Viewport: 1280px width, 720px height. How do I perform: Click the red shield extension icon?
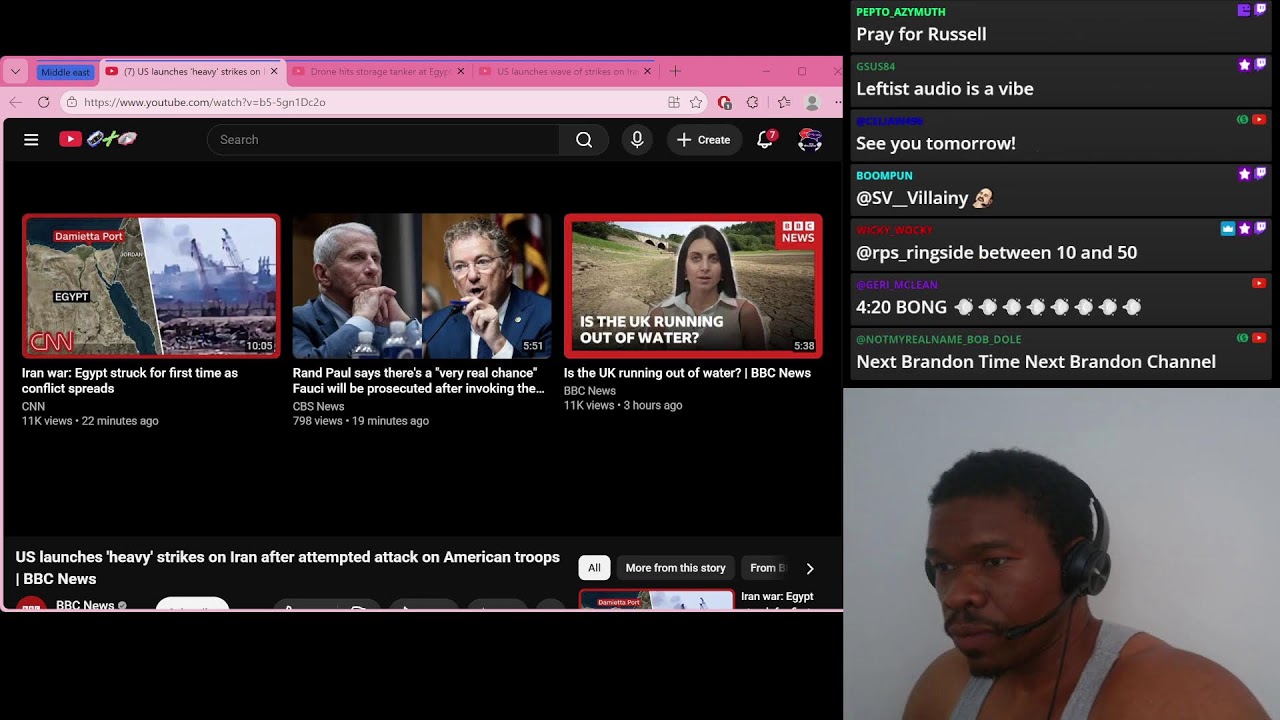tap(725, 102)
